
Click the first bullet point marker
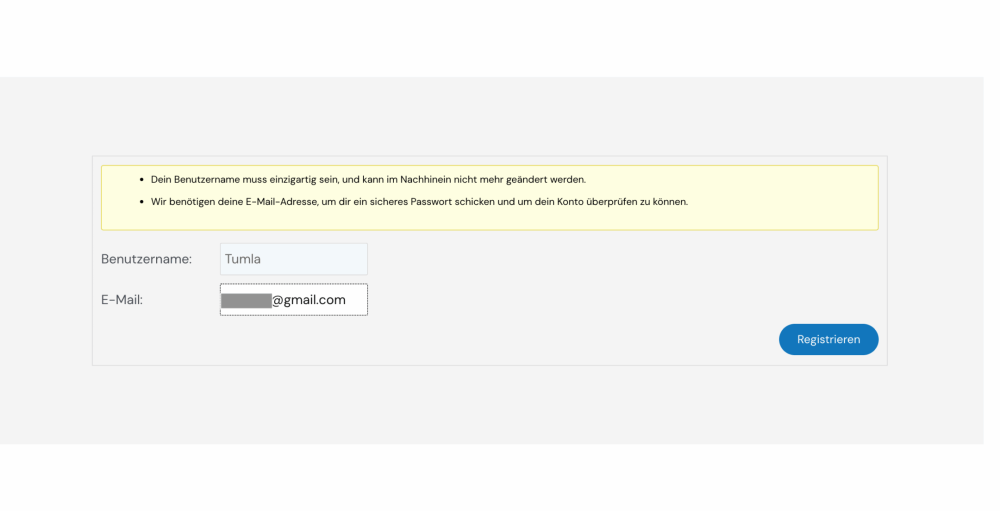pyautogui.click(x=142, y=180)
